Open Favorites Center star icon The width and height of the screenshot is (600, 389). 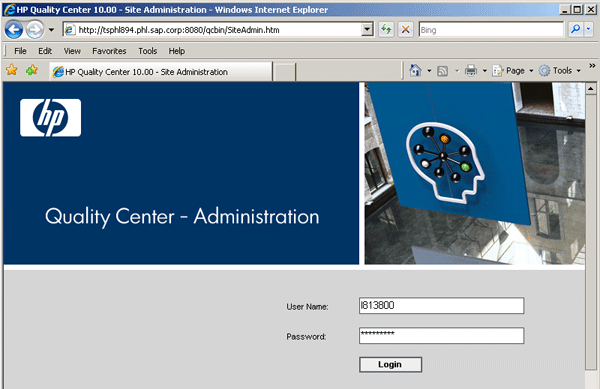tap(12, 70)
